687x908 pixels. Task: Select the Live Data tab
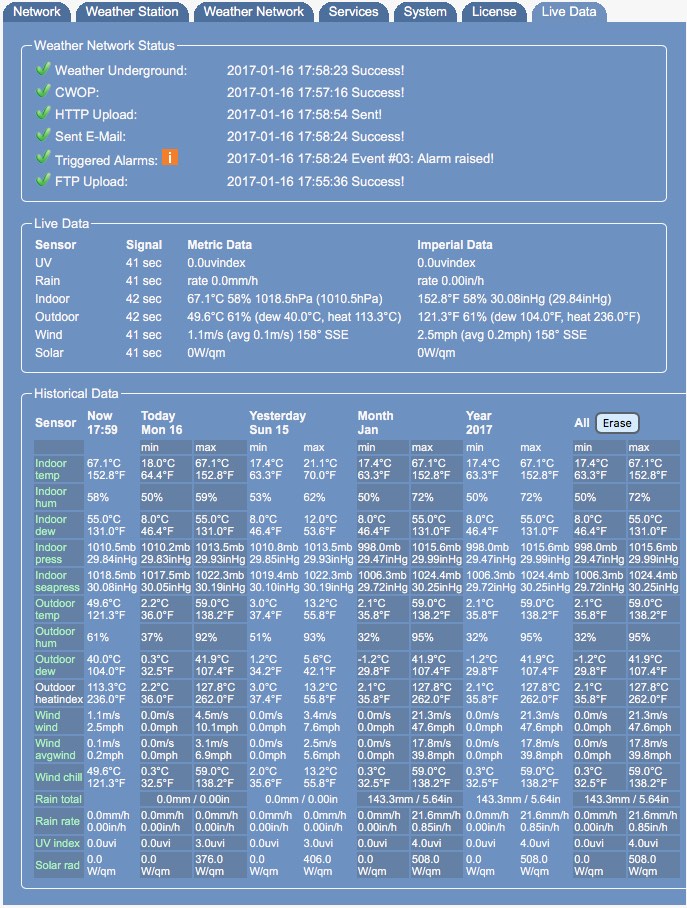568,12
